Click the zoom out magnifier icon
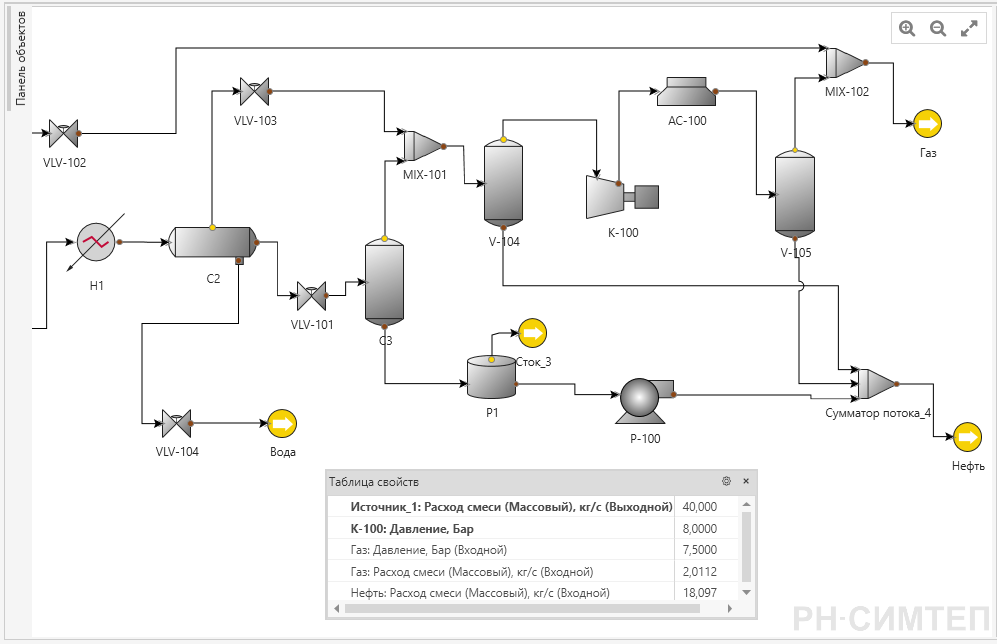This screenshot has width=997, height=644. tap(938, 29)
